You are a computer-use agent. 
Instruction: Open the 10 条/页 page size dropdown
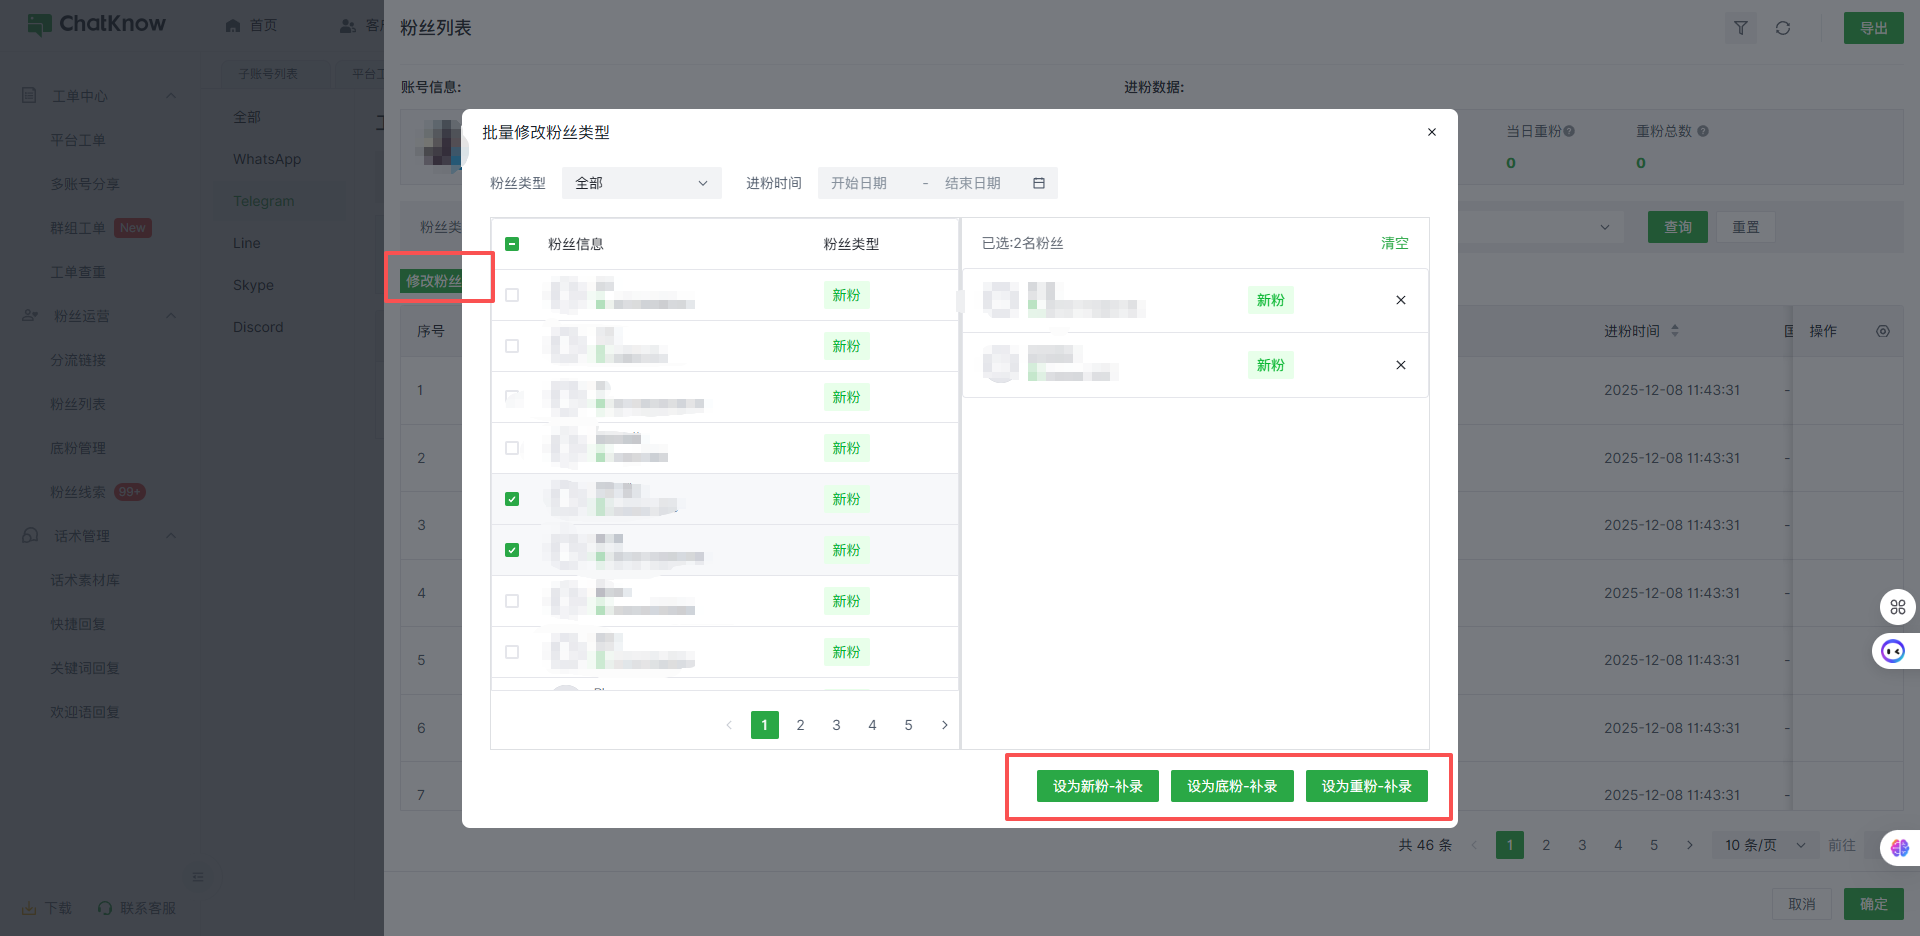click(x=1764, y=845)
